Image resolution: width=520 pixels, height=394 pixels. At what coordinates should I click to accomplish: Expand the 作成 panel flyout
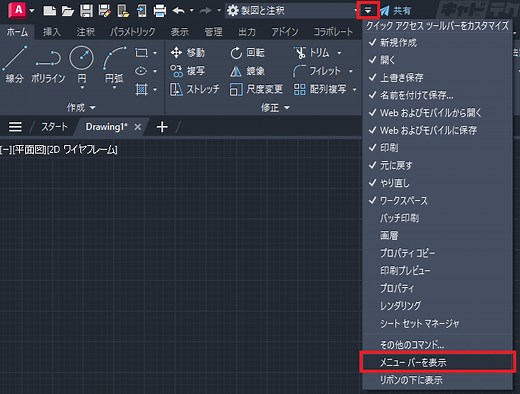(81, 107)
